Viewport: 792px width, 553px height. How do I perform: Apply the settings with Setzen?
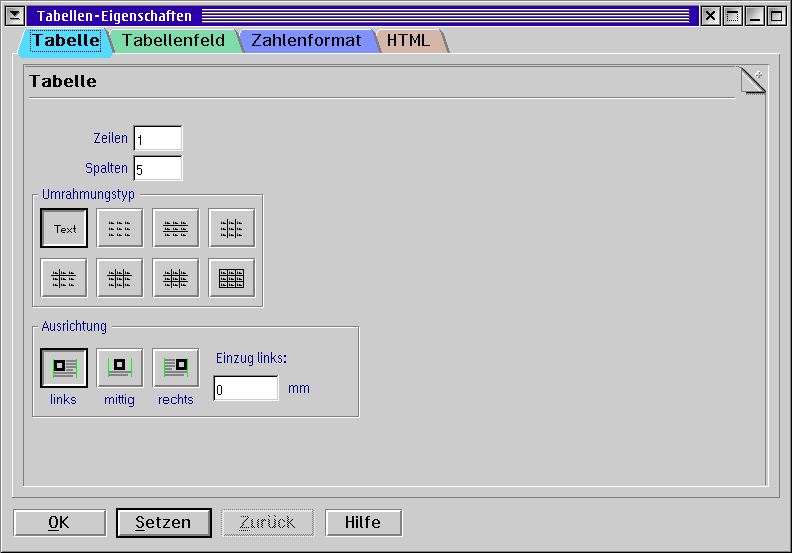[x=164, y=523]
